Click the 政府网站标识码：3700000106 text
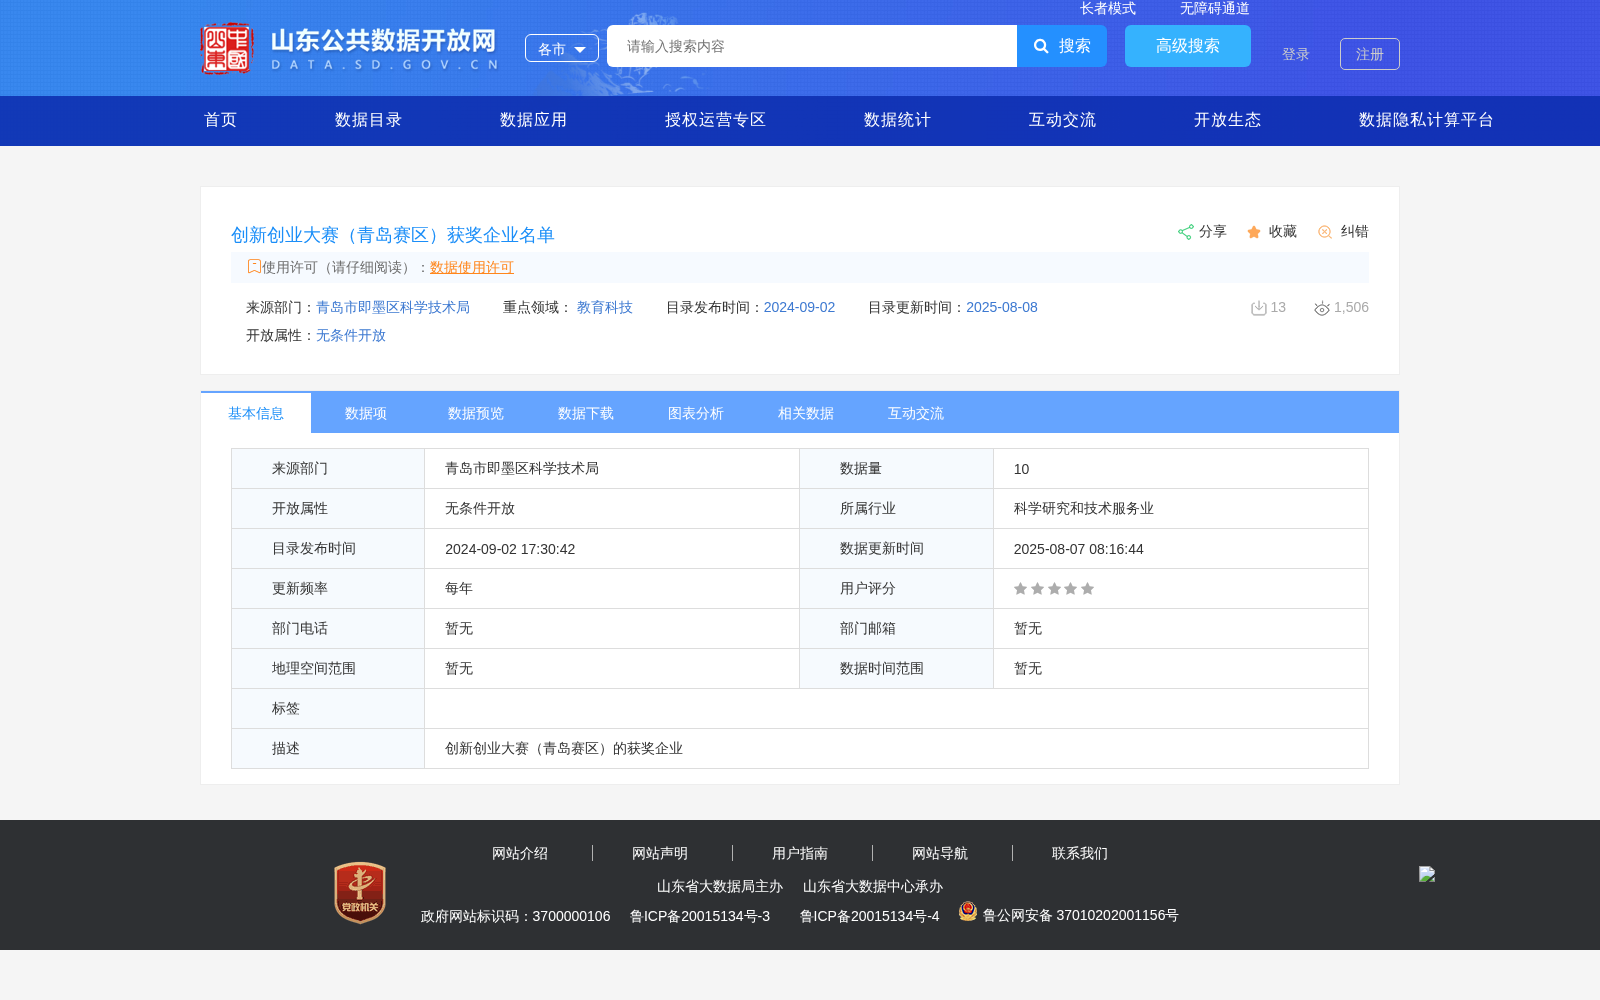Viewport: 1600px width, 1000px height. (x=515, y=916)
